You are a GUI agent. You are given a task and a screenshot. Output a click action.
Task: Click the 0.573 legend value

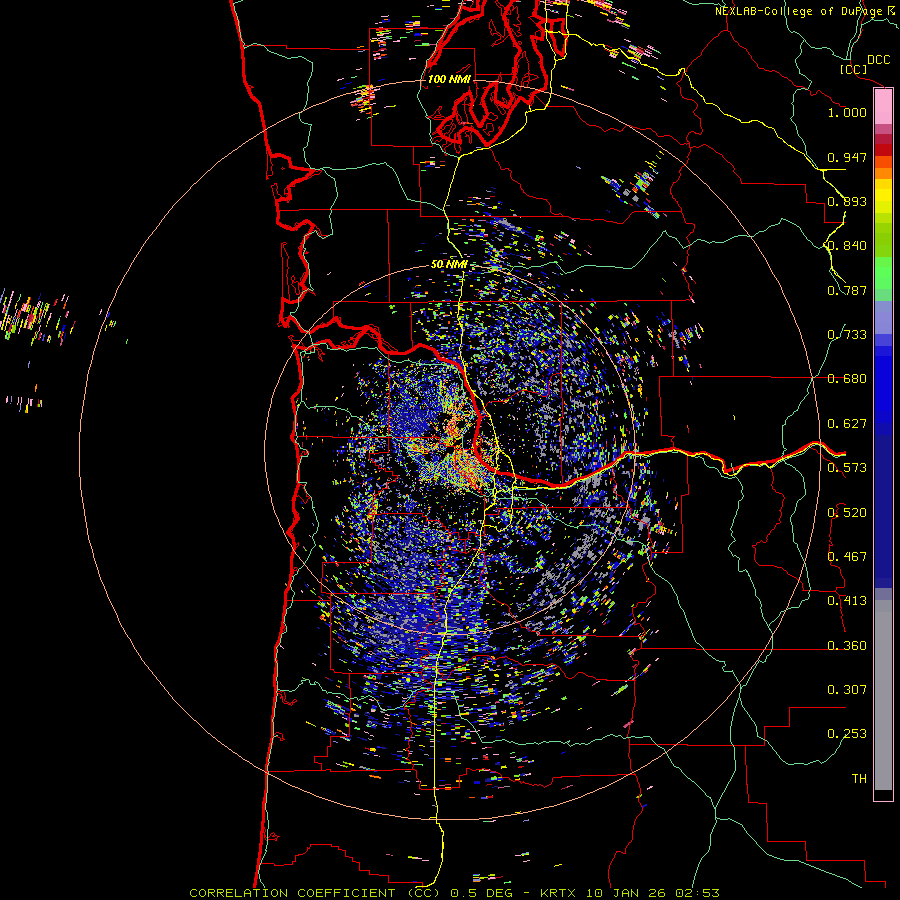tap(847, 468)
